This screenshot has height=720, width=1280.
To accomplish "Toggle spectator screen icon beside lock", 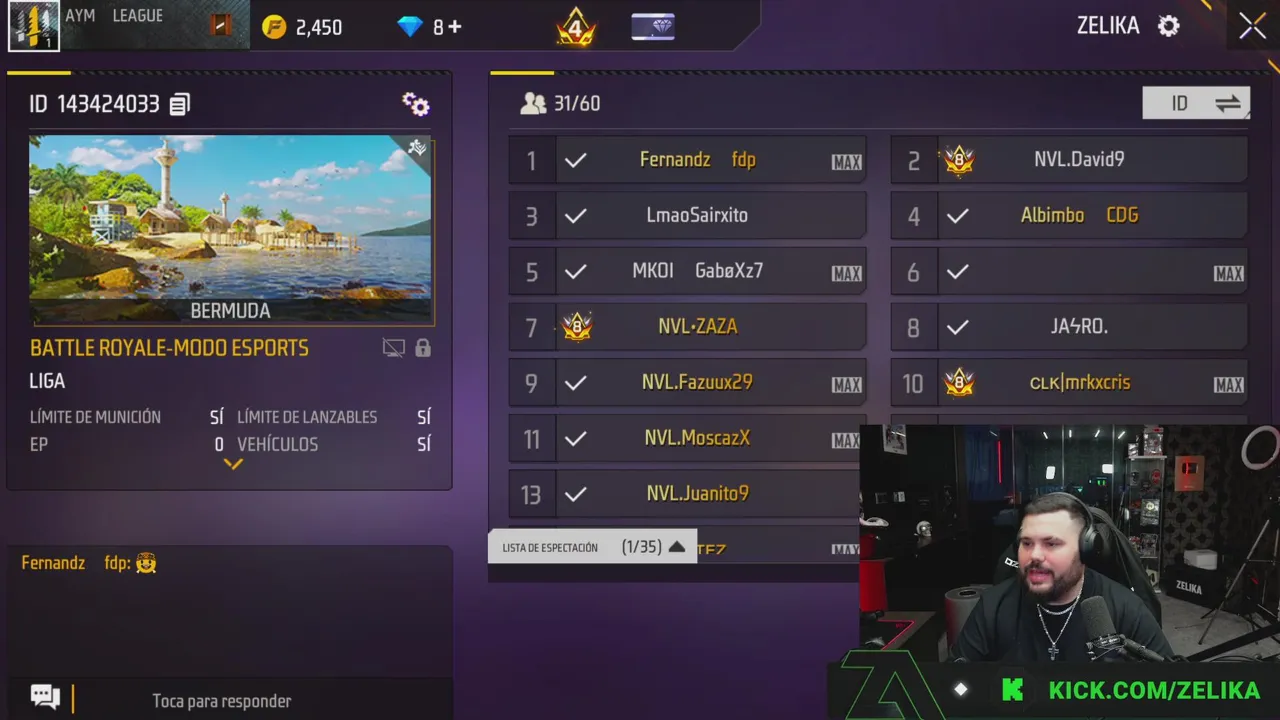I will (394, 348).
